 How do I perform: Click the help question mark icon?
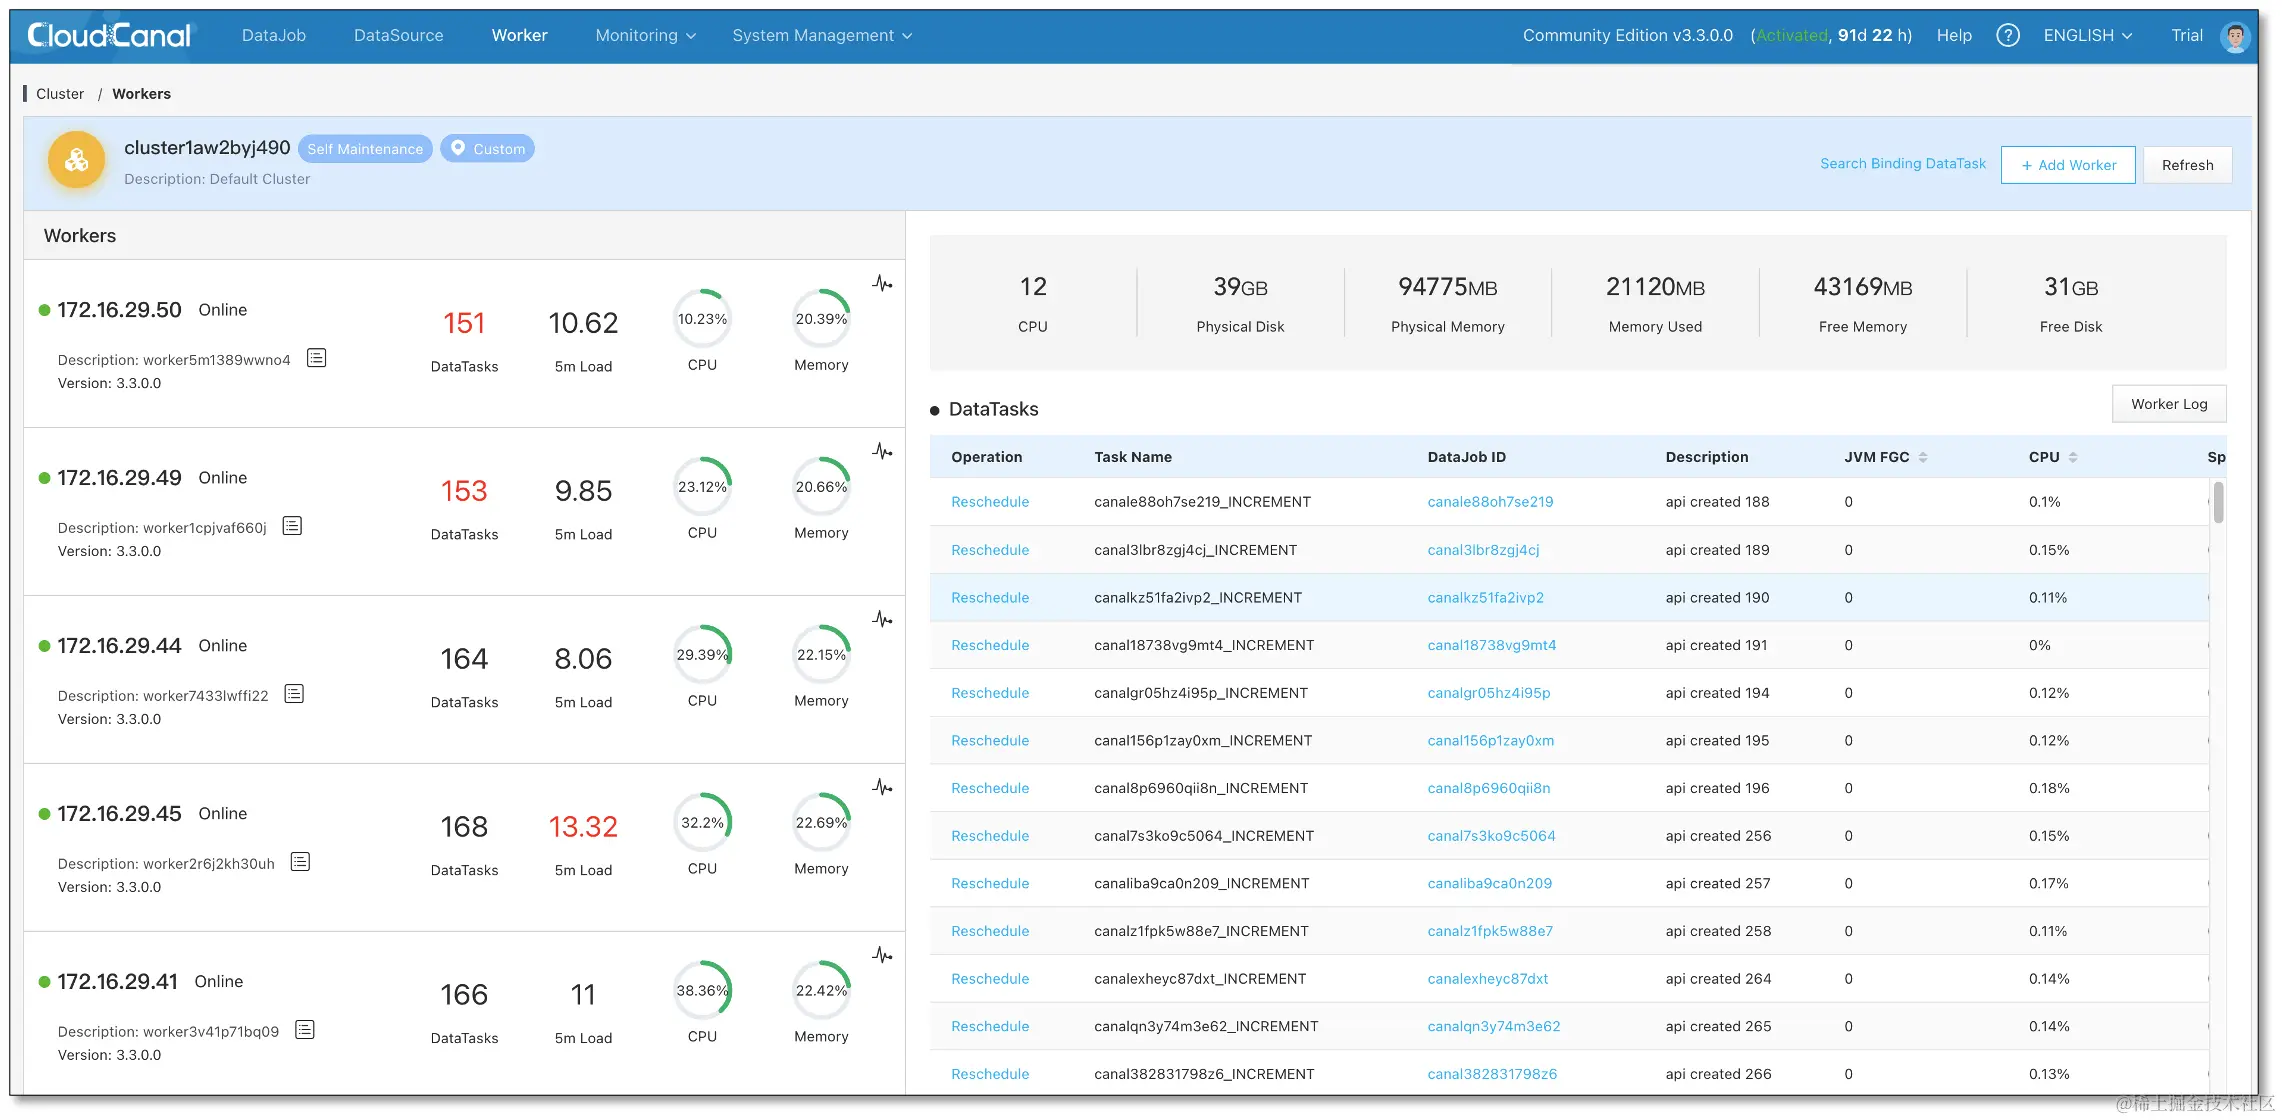tap(2007, 35)
